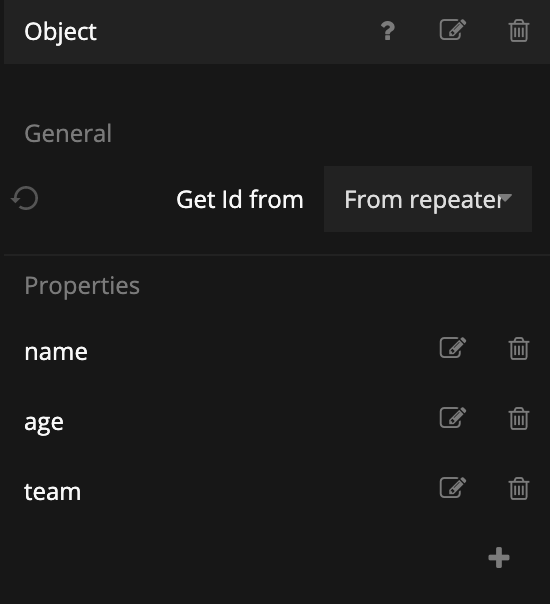The image size is (550, 604).
Task: Edit the name property
Action: [453, 348]
